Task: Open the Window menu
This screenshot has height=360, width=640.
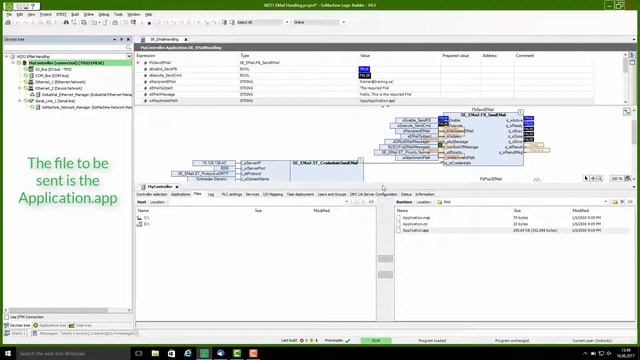Action: tap(133, 14)
